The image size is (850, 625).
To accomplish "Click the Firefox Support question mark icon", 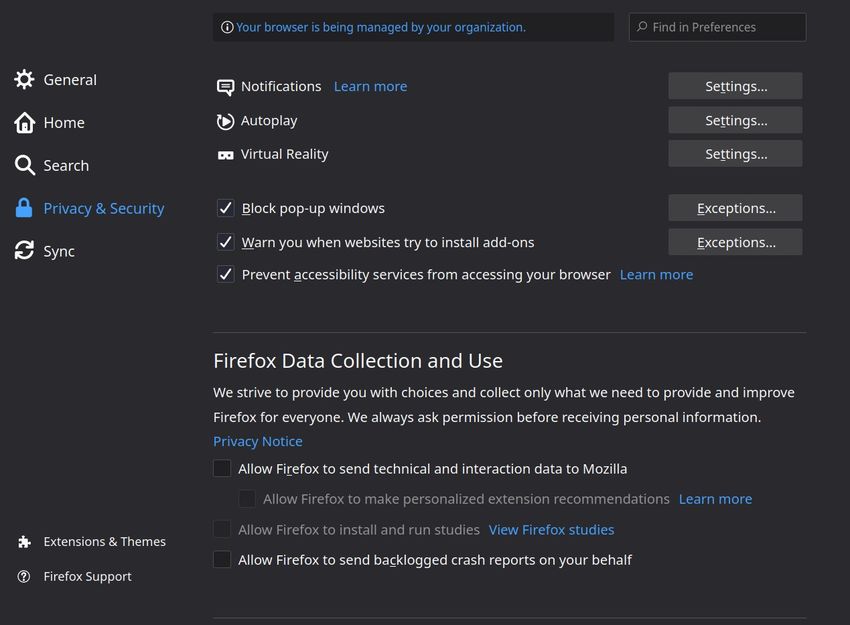I will pyautogui.click(x=24, y=576).
